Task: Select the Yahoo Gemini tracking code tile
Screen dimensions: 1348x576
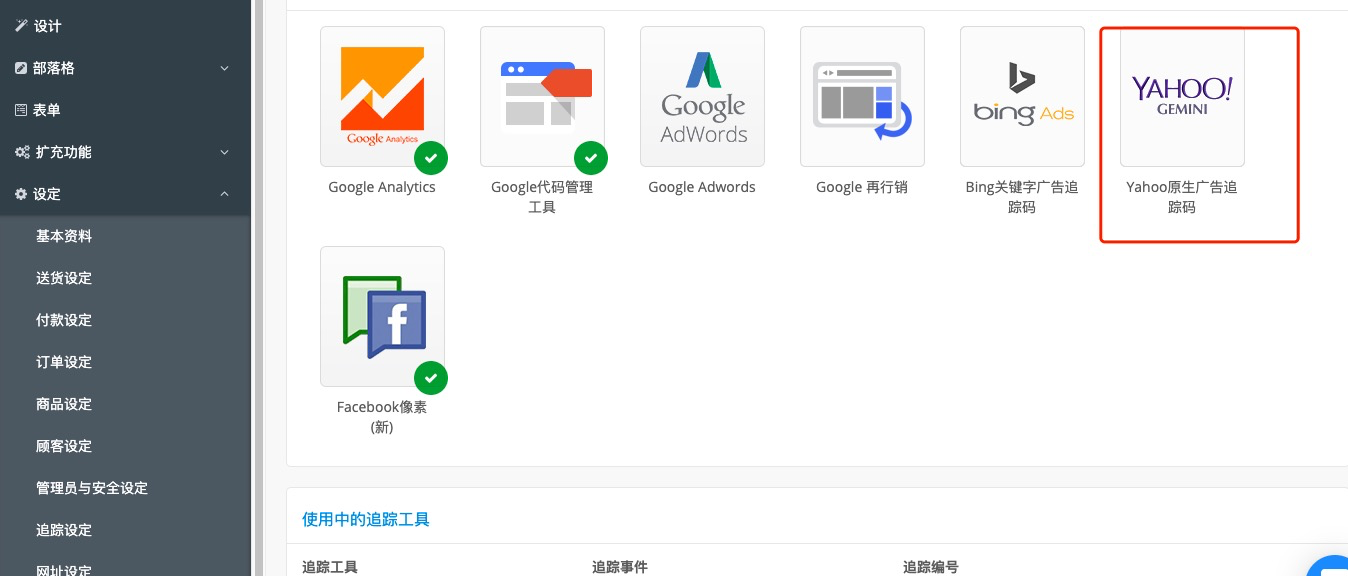Action: 1182,96
